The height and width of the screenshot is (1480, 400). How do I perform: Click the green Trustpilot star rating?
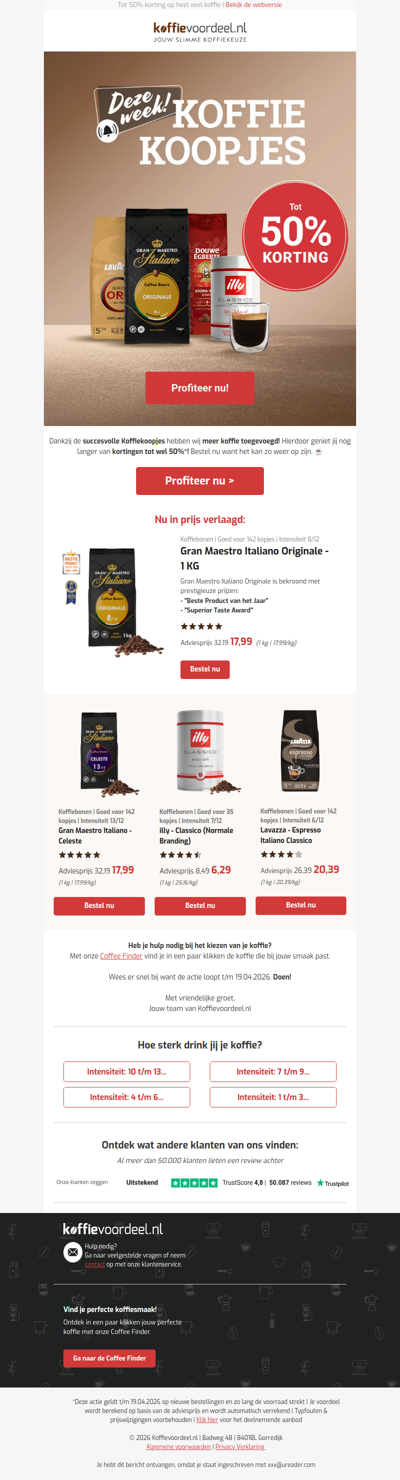coord(194,1183)
